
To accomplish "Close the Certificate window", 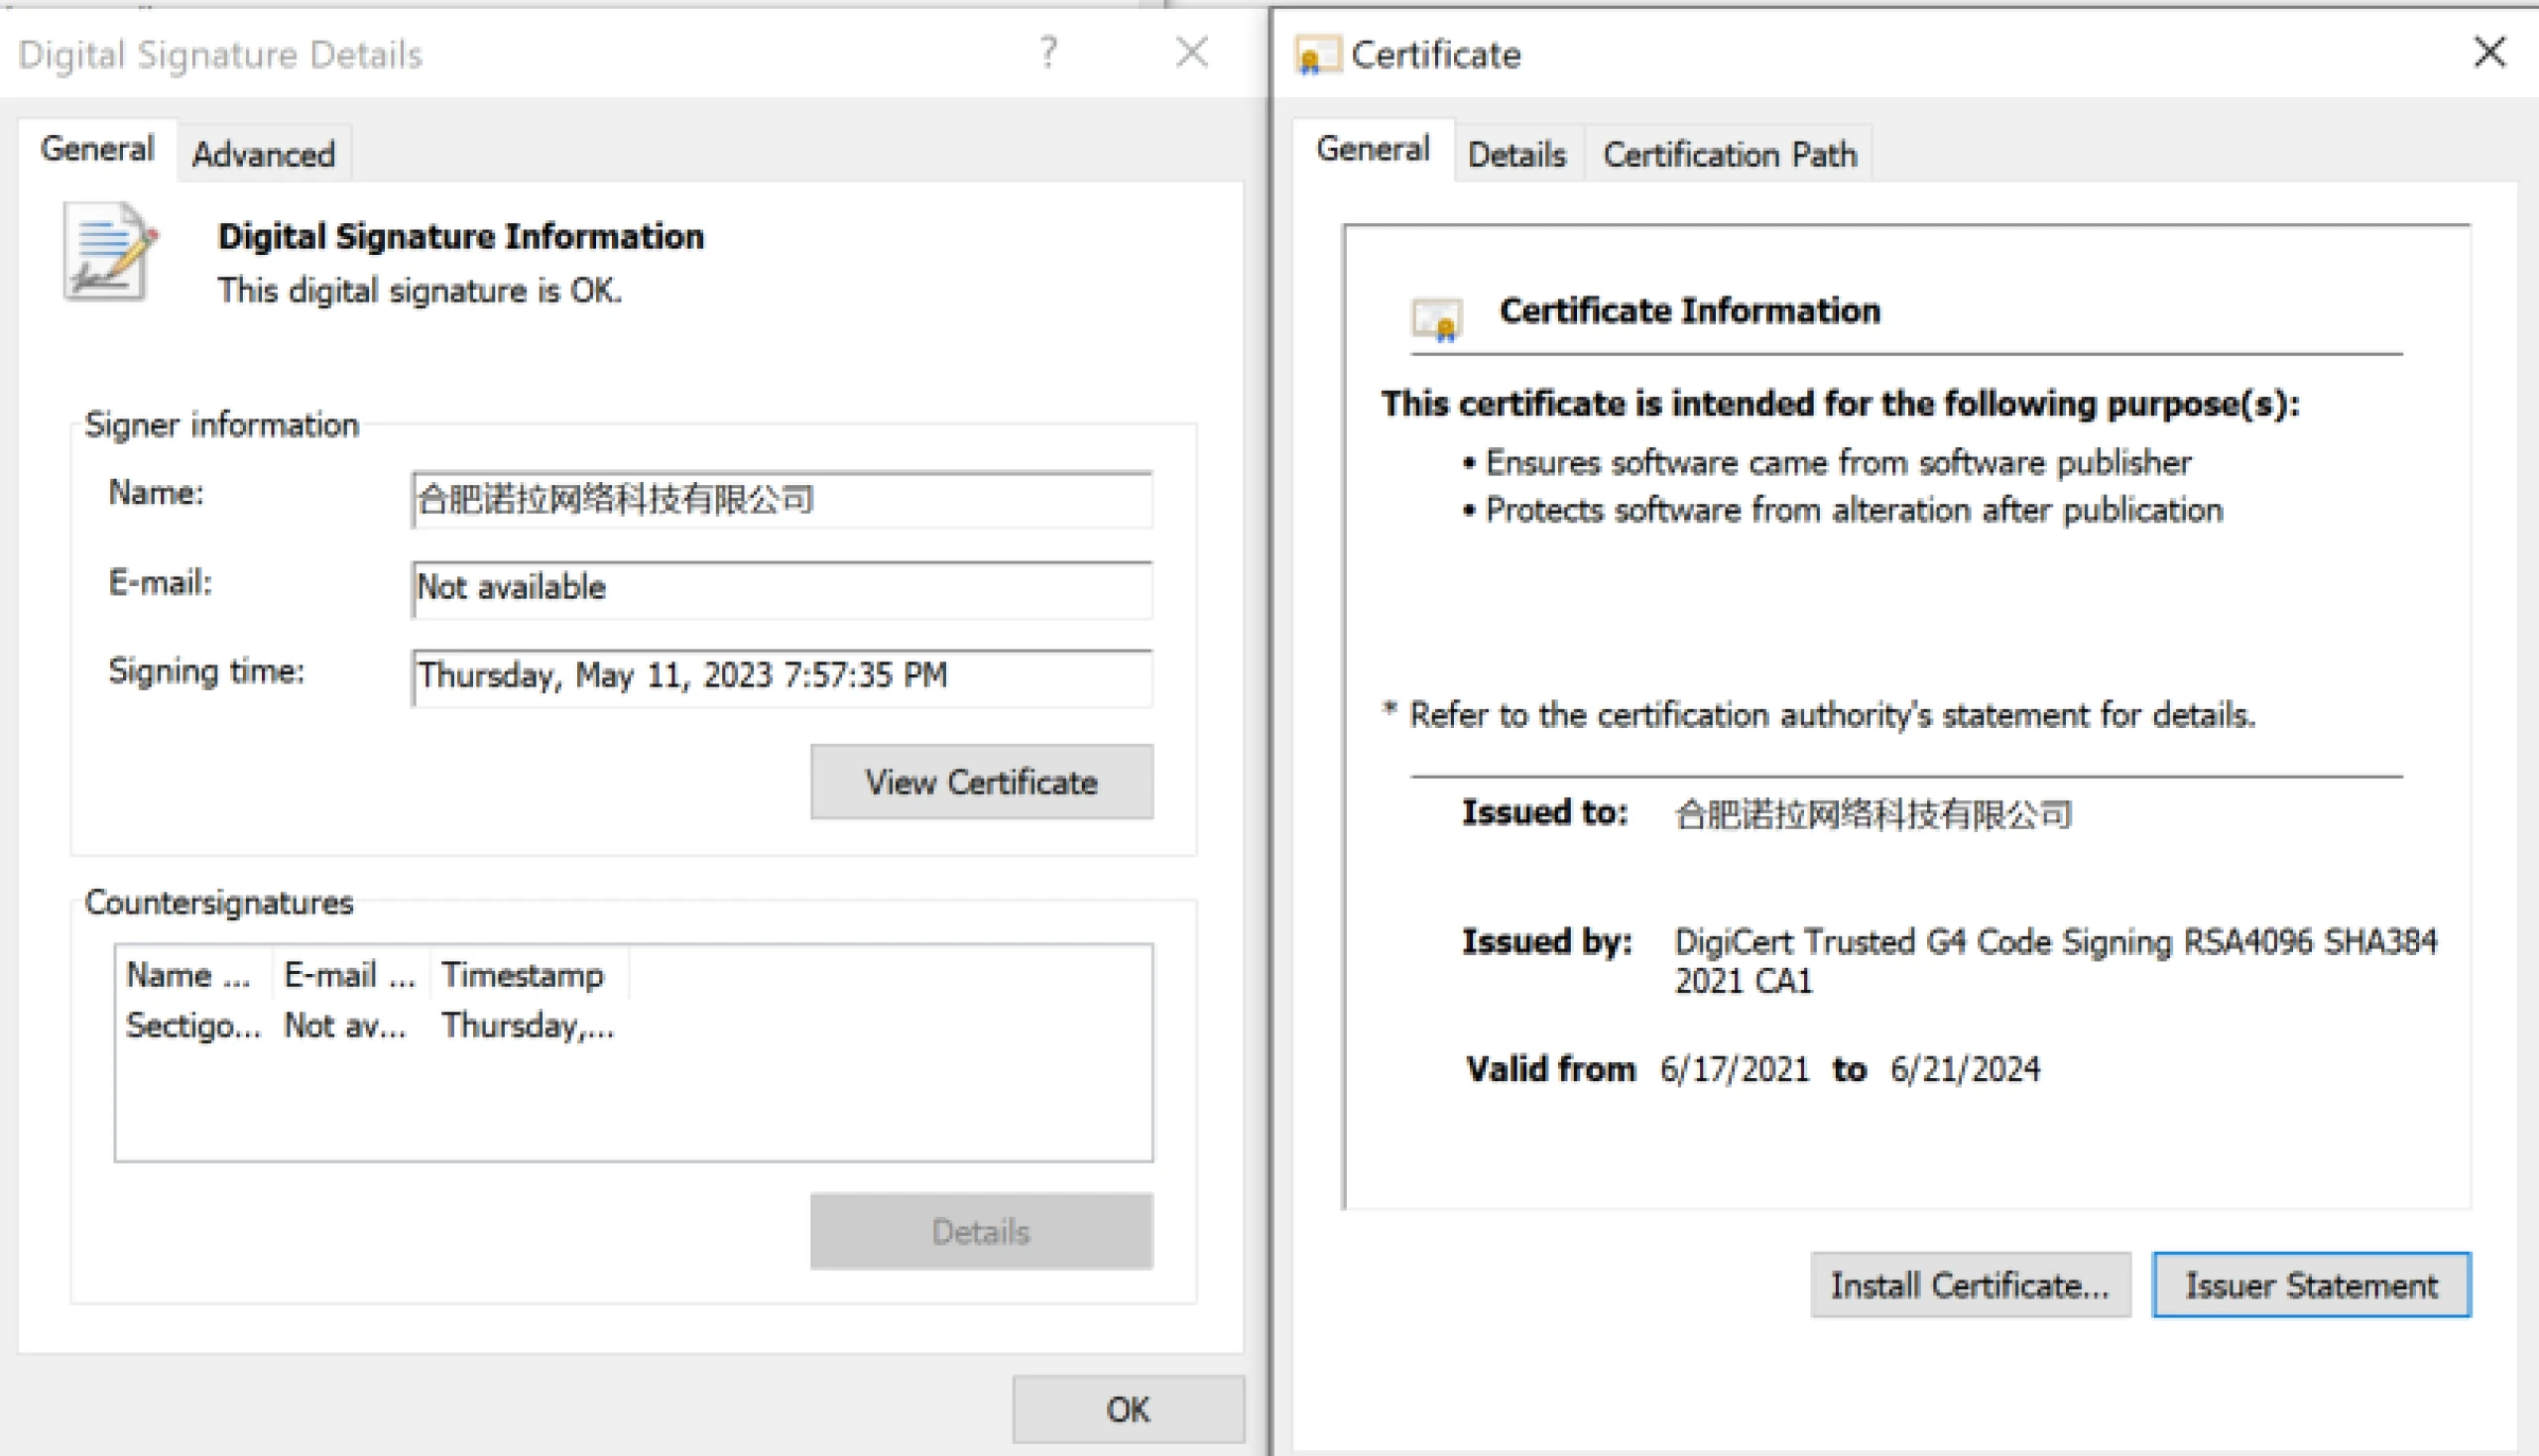I will coord(2489,52).
